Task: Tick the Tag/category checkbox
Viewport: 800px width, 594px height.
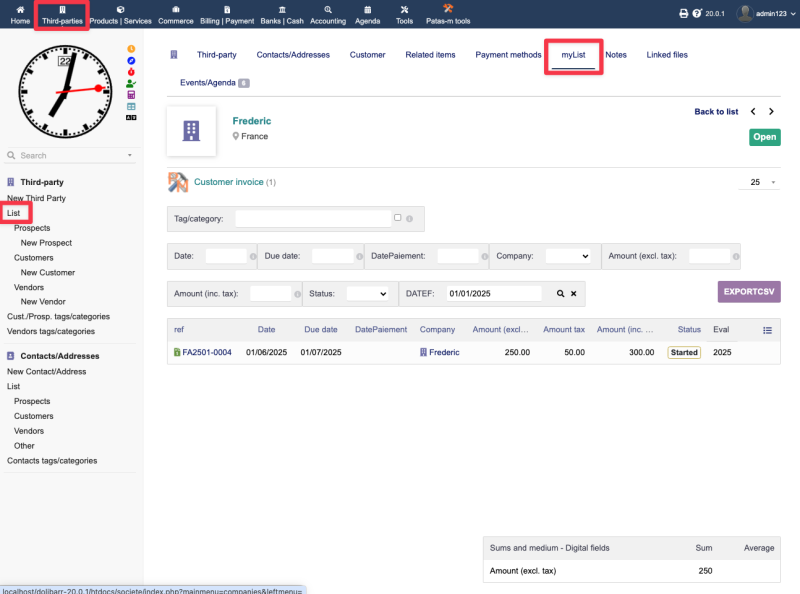Action: pyautogui.click(x=398, y=217)
